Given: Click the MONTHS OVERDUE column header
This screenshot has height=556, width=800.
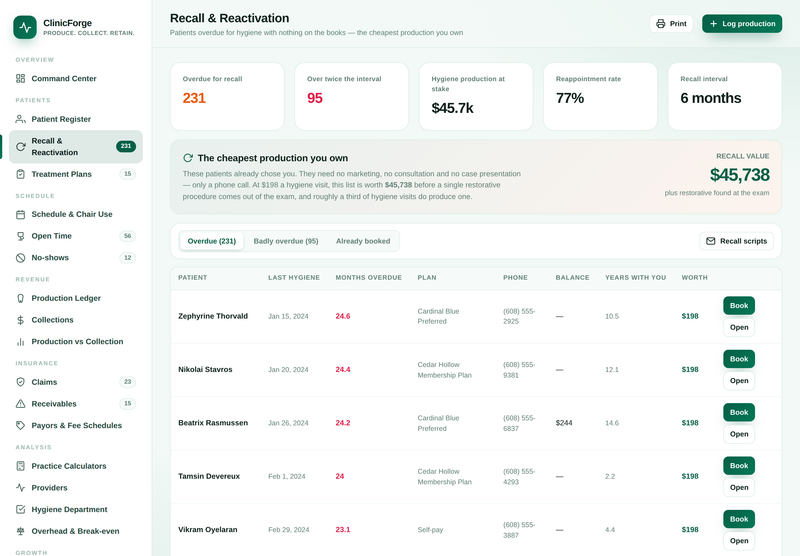Looking at the screenshot, I should [368, 278].
